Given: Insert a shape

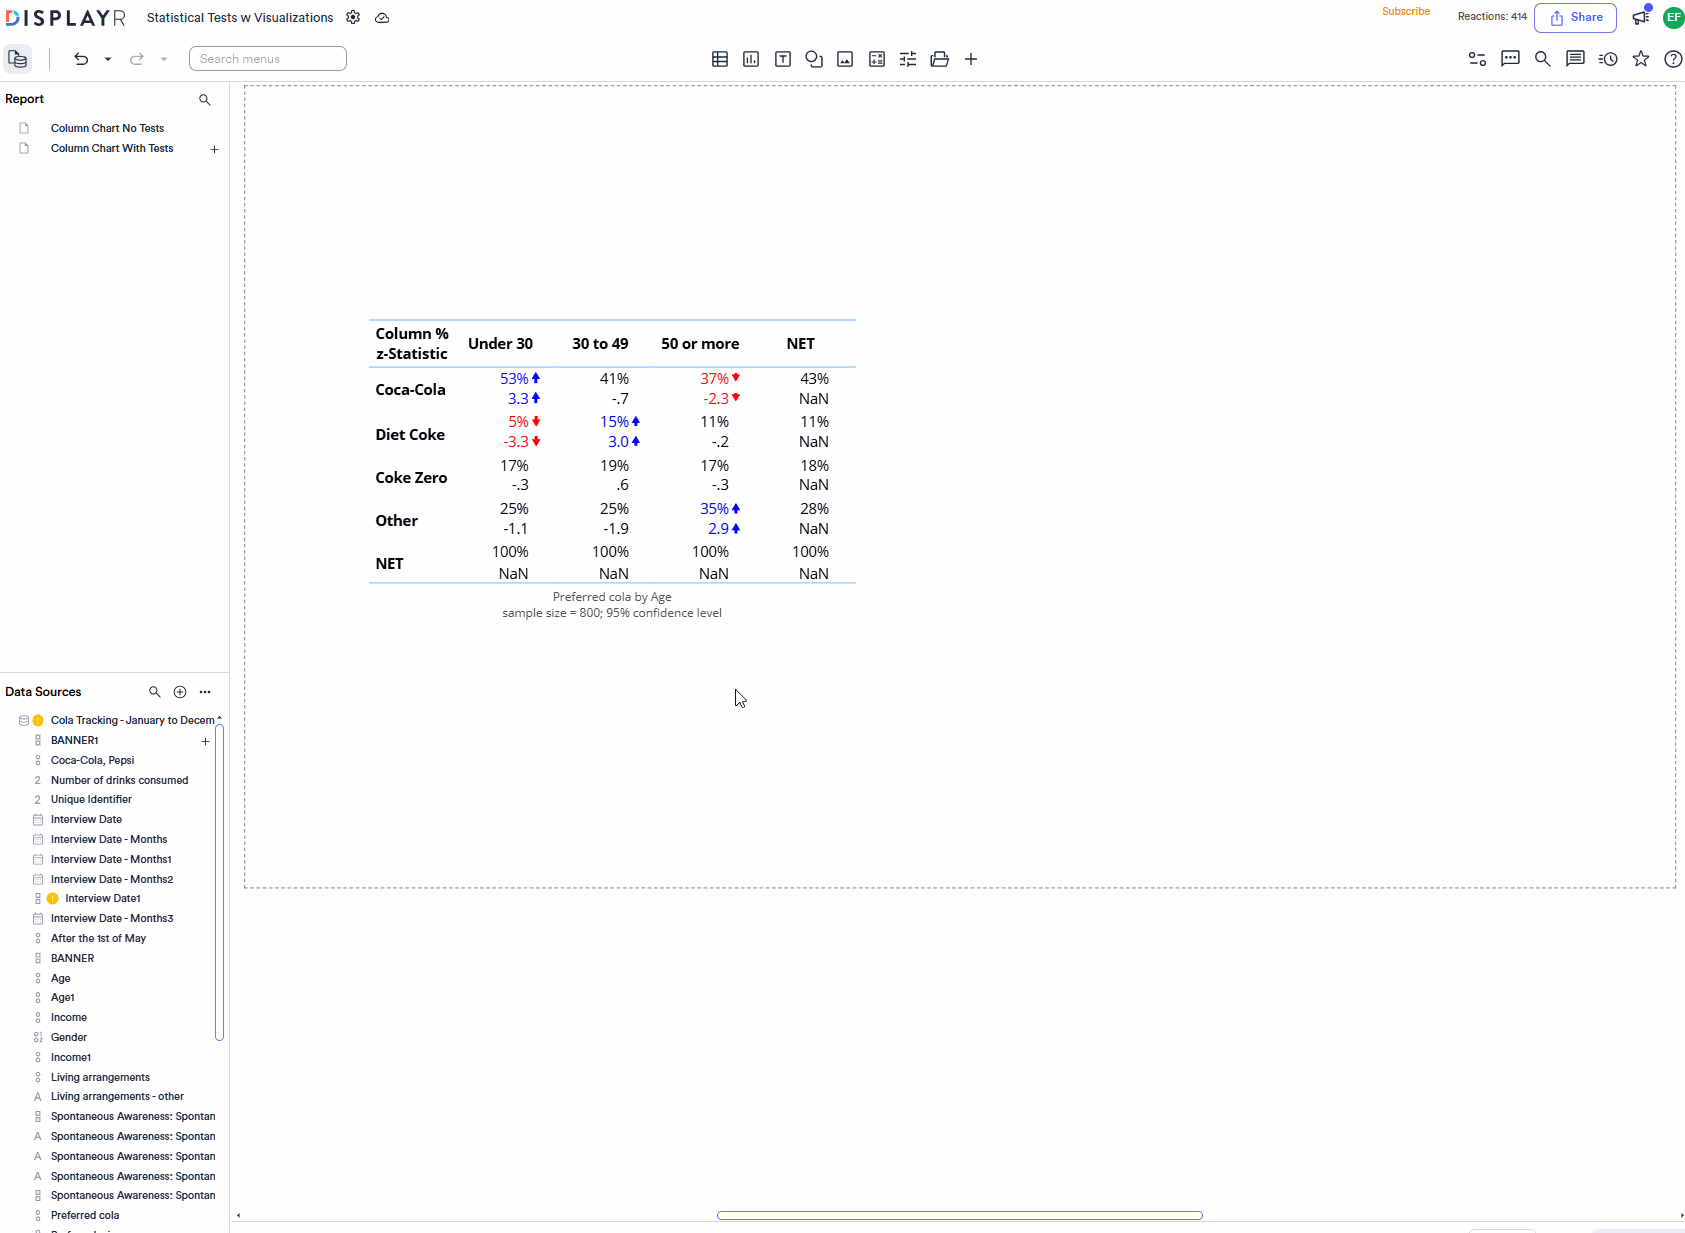Looking at the screenshot, I should tap(814, 59).
